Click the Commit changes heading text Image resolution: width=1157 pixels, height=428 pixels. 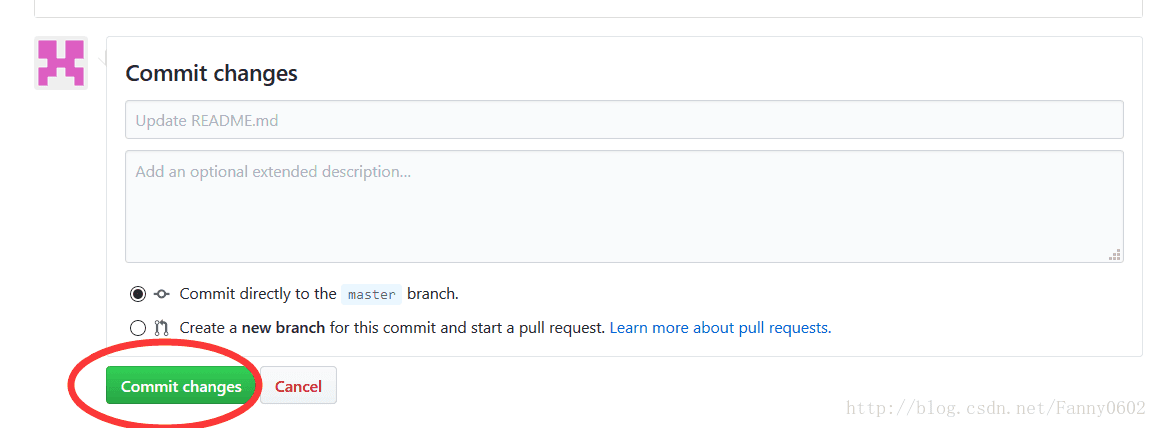[212, 73]
